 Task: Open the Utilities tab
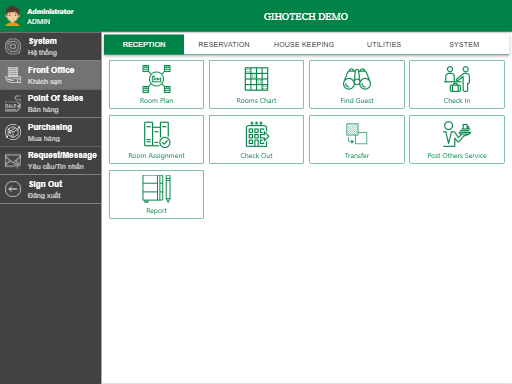(x=384, y=44)
